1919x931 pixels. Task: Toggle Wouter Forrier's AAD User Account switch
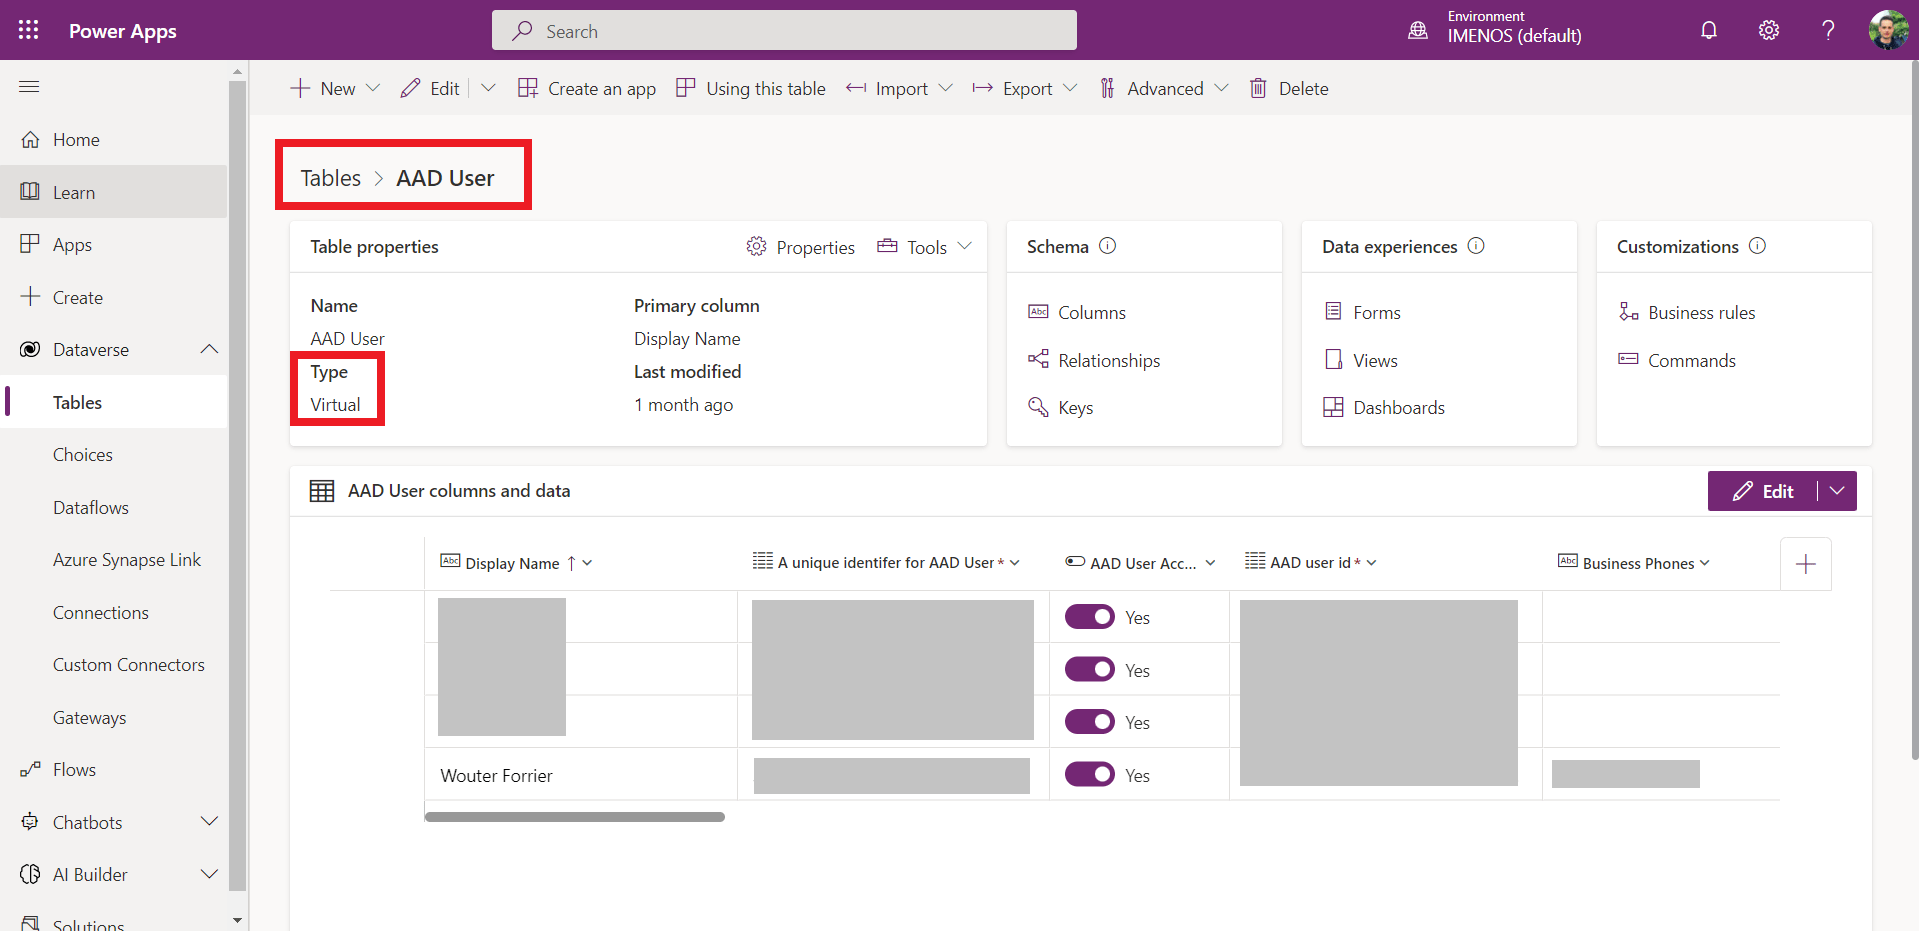(x=1089, y=774)
